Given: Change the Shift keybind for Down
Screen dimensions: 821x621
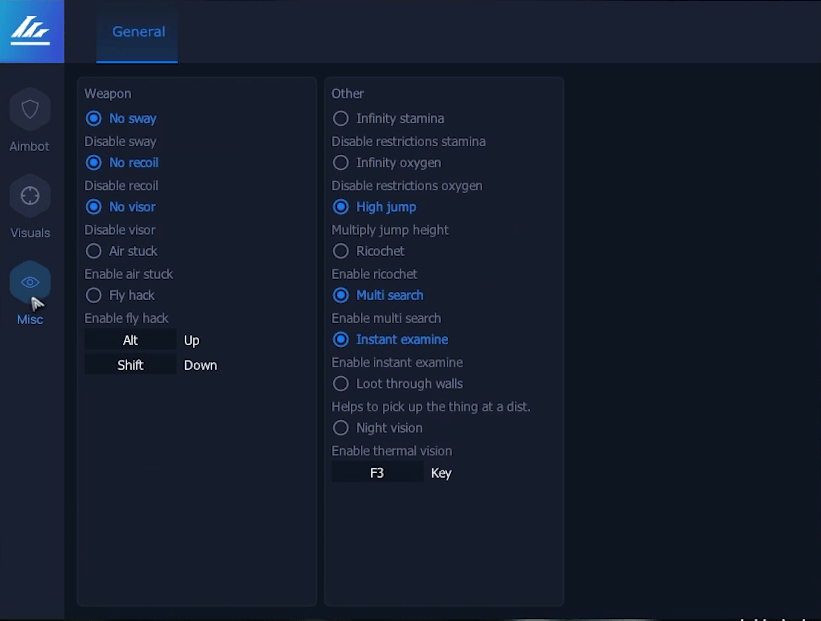Looking at the screenshot, I should 130,365.
